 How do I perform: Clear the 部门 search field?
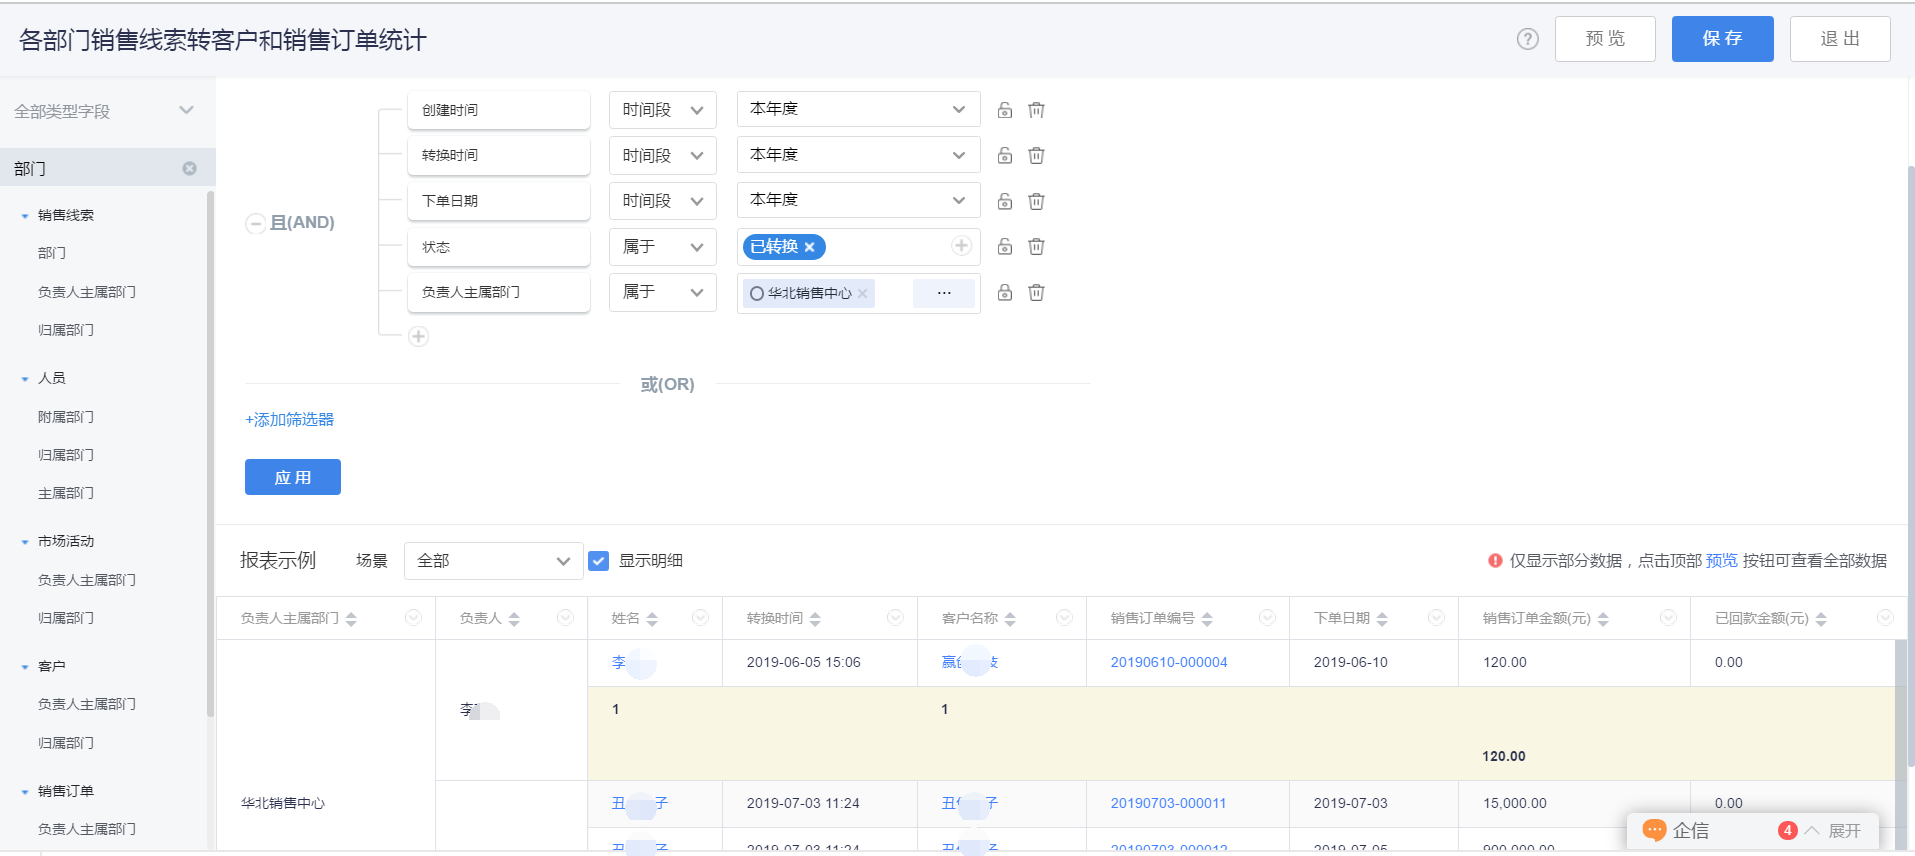tap(189, 168)
